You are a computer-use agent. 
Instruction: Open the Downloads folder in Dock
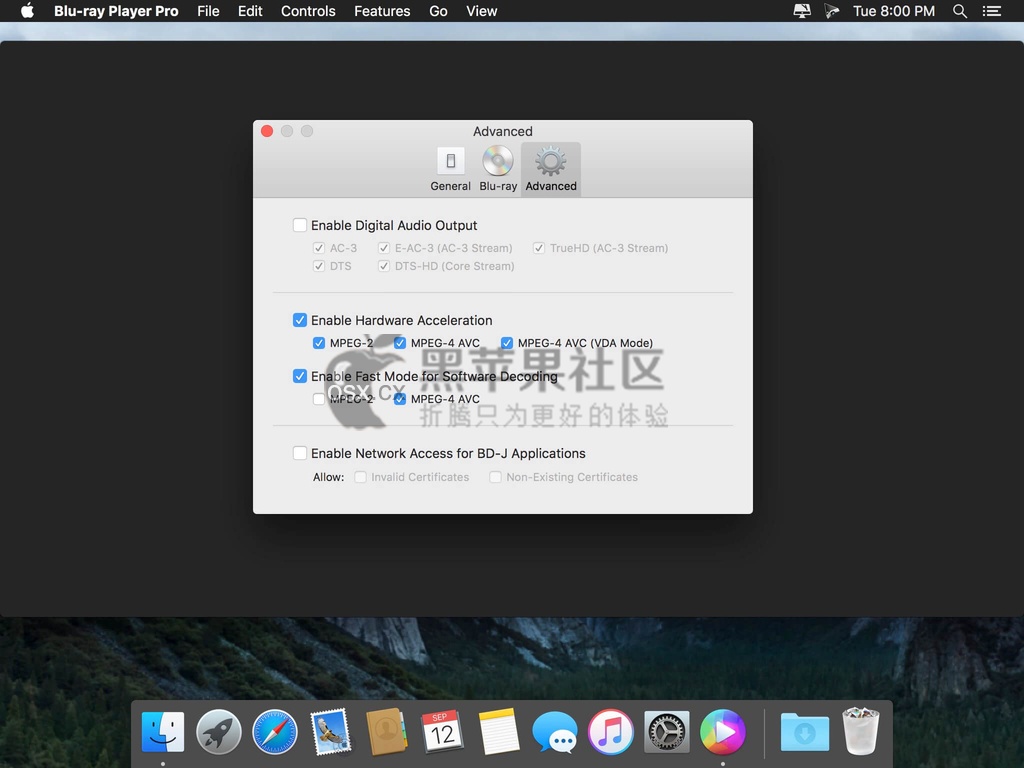coord(805,732)
